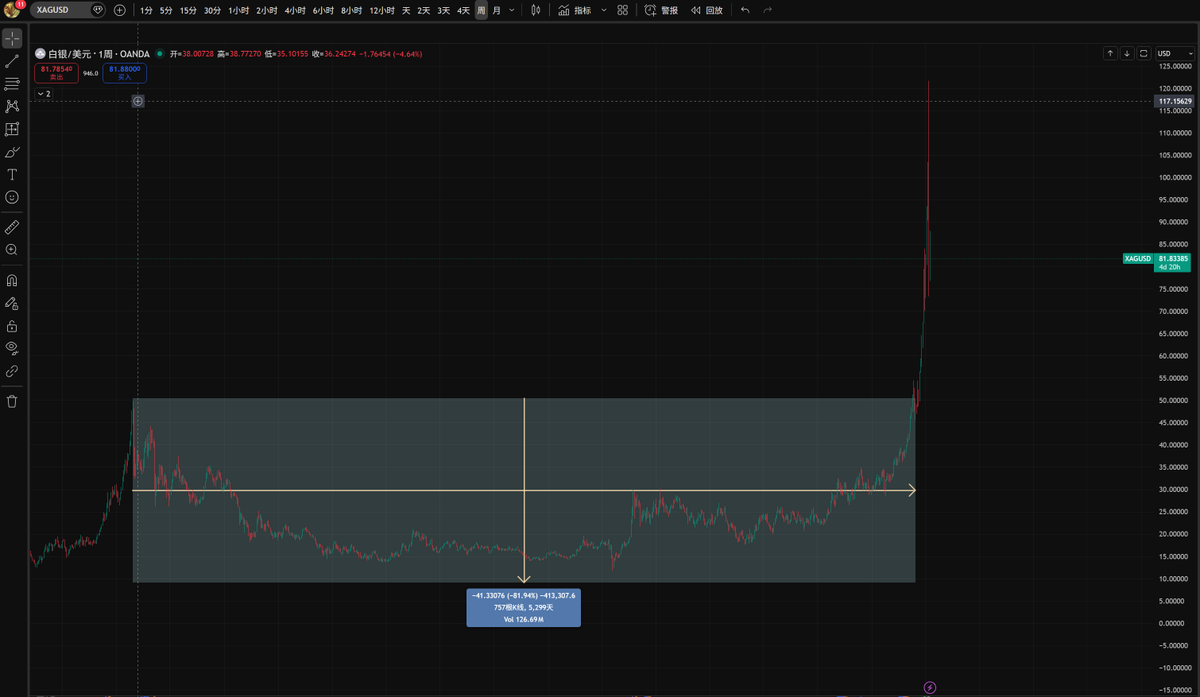Image resolution: width=1200 pixels, height=697 pixels.
Task: Click the plus button on crosshair line
Action: (x=138, y=101)
